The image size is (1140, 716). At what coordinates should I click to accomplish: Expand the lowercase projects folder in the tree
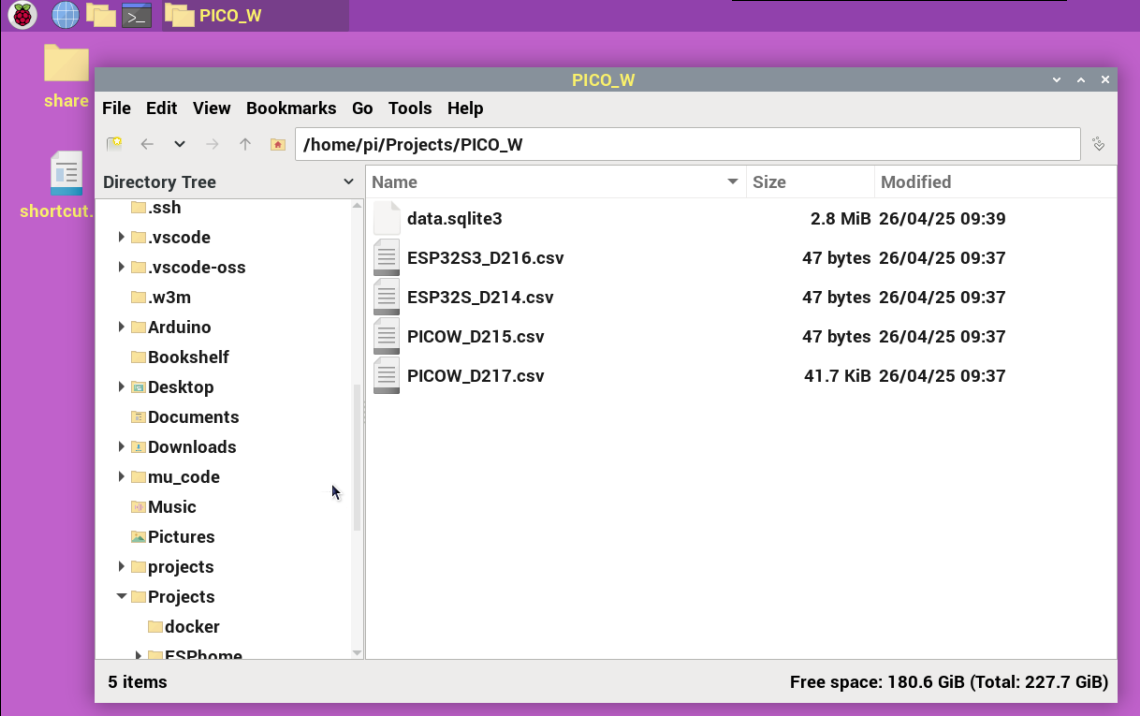click(121, 566)
